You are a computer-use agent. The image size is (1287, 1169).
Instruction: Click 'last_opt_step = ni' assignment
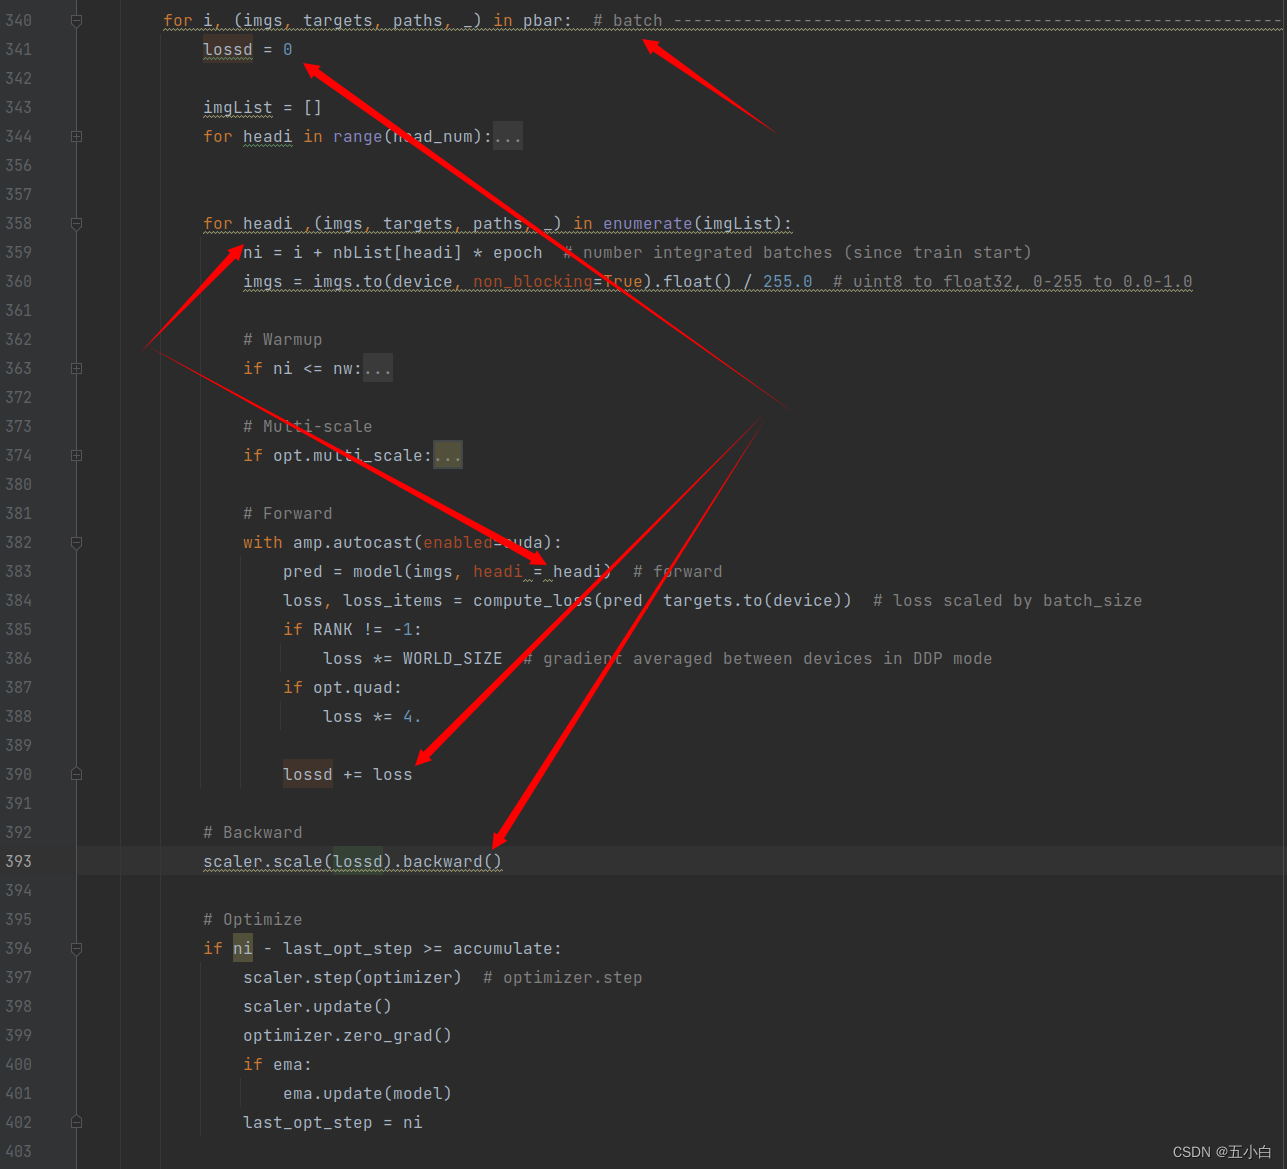click(x=333, y=1122)
